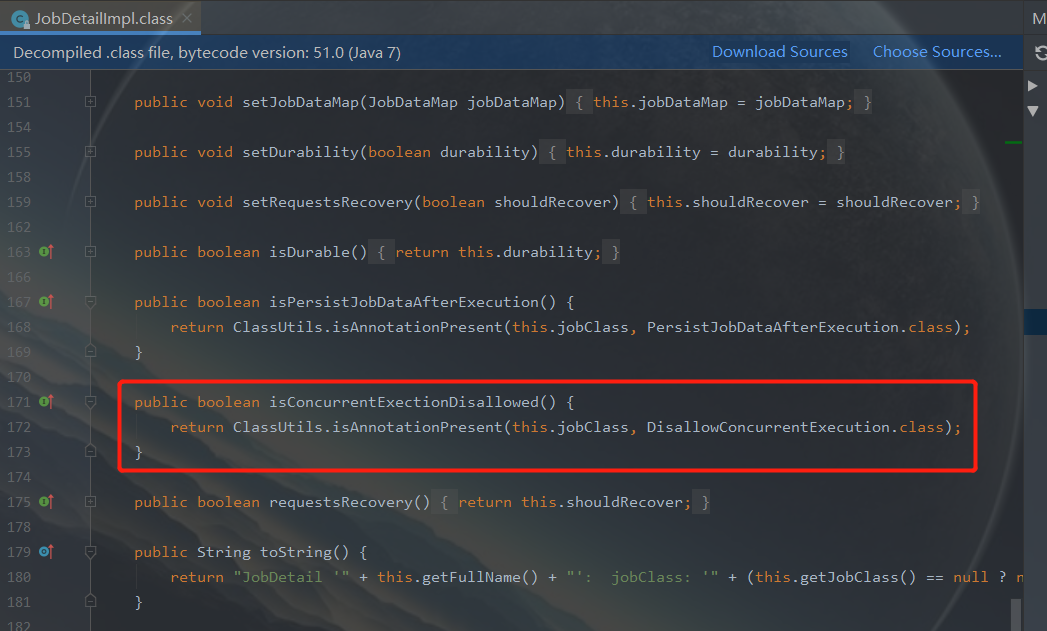Click the Choose Sources... link
Image resolution: width=1047 pixels, height=631 pixels.
(937, 52)
